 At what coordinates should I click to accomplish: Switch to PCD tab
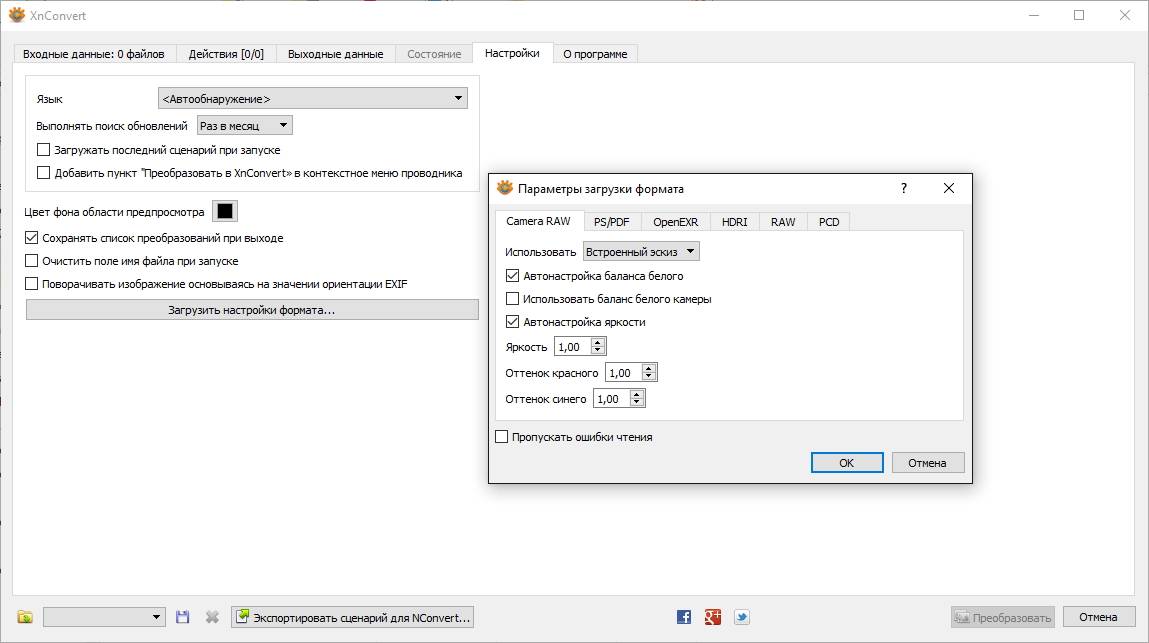[829, 221]
